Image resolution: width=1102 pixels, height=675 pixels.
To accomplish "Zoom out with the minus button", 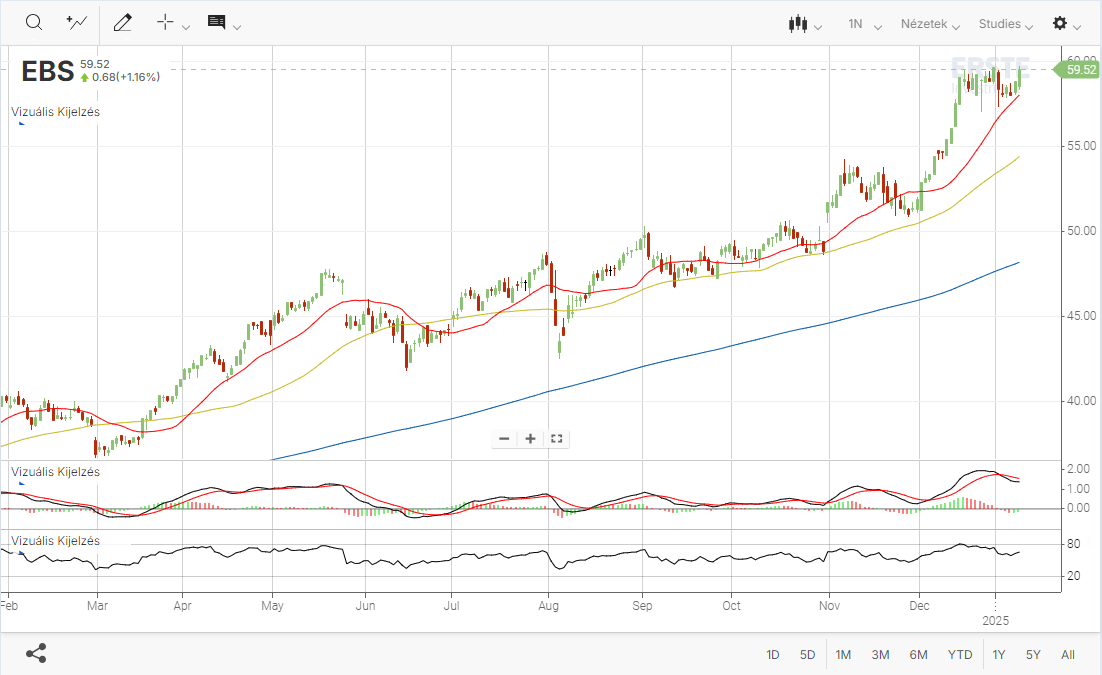I will pyautogui.click(x=504, y=439).
